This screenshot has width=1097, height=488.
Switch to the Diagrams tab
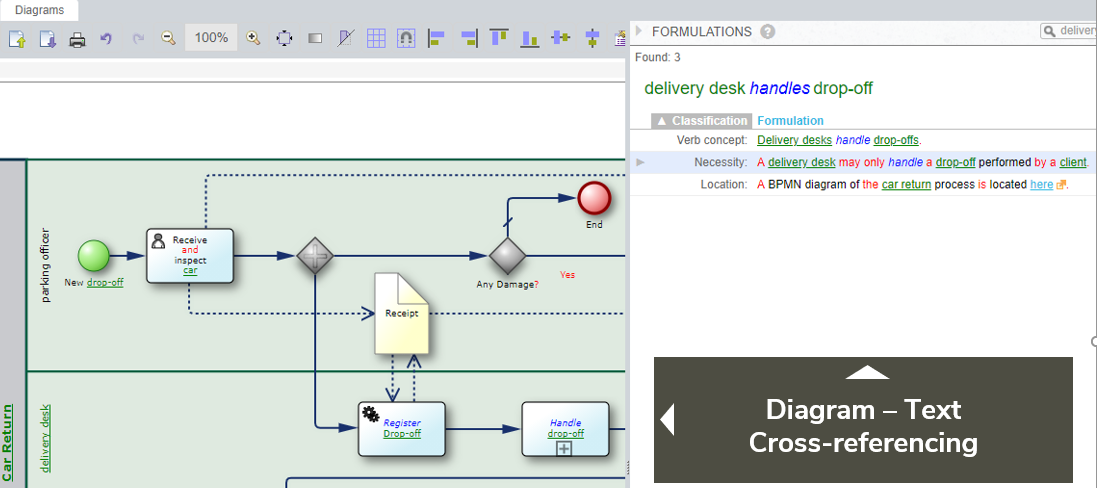pos(39,10)
